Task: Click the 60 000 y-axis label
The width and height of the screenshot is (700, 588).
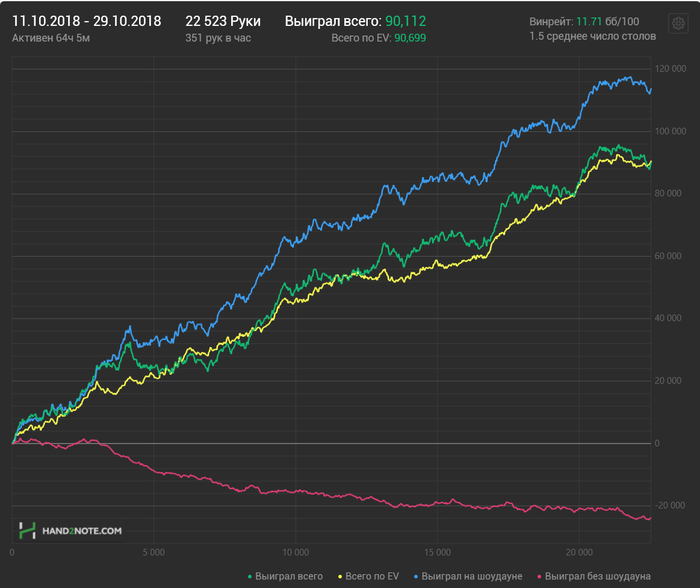Action: click(x=668, y=256)
